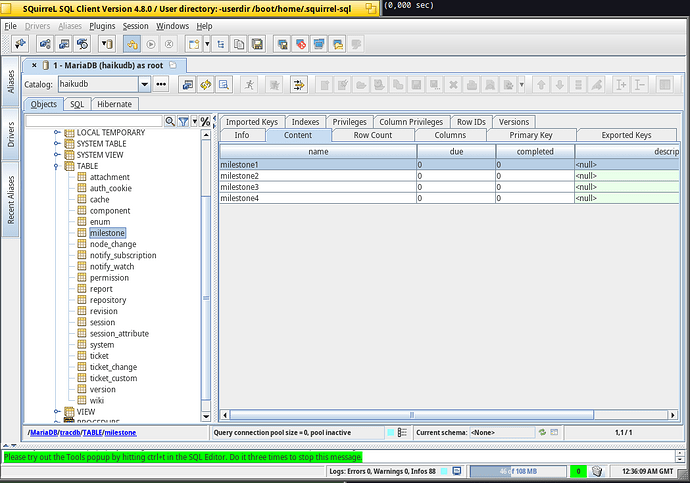Open the Imported Keys tab
Image resolution: width=690 pixels, height=483 pixels.
252,122
